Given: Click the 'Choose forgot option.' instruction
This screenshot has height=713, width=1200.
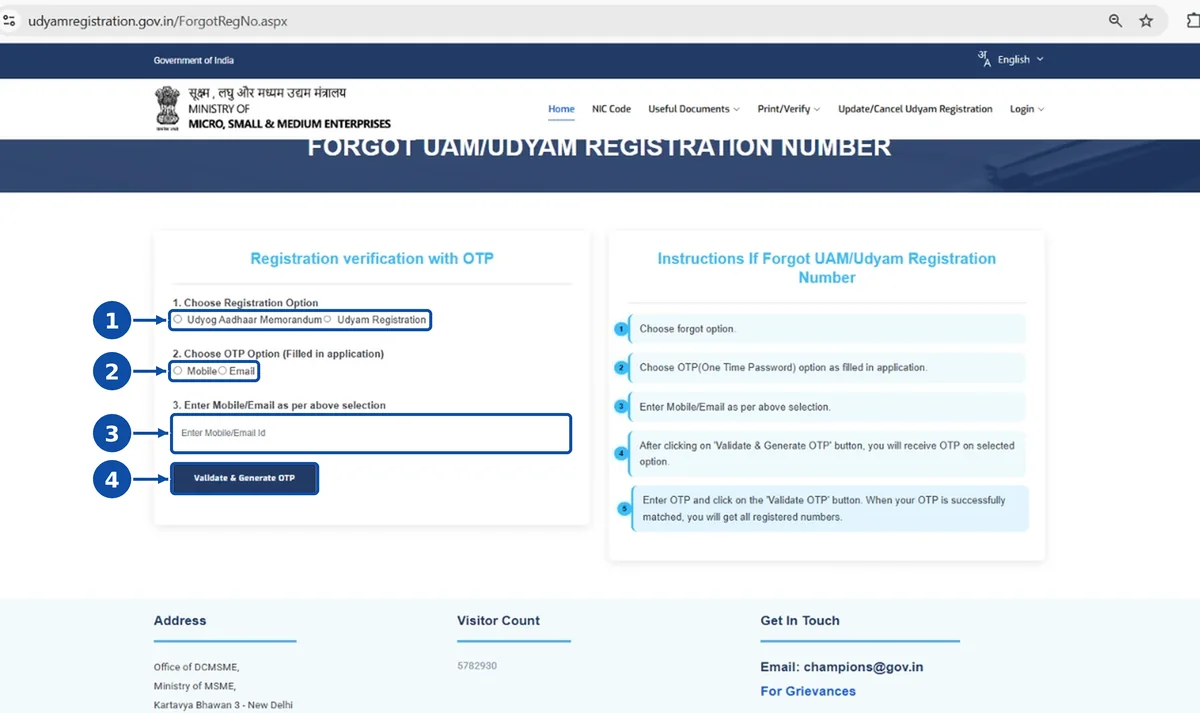Looking at the screenshot, I should 687,328.
